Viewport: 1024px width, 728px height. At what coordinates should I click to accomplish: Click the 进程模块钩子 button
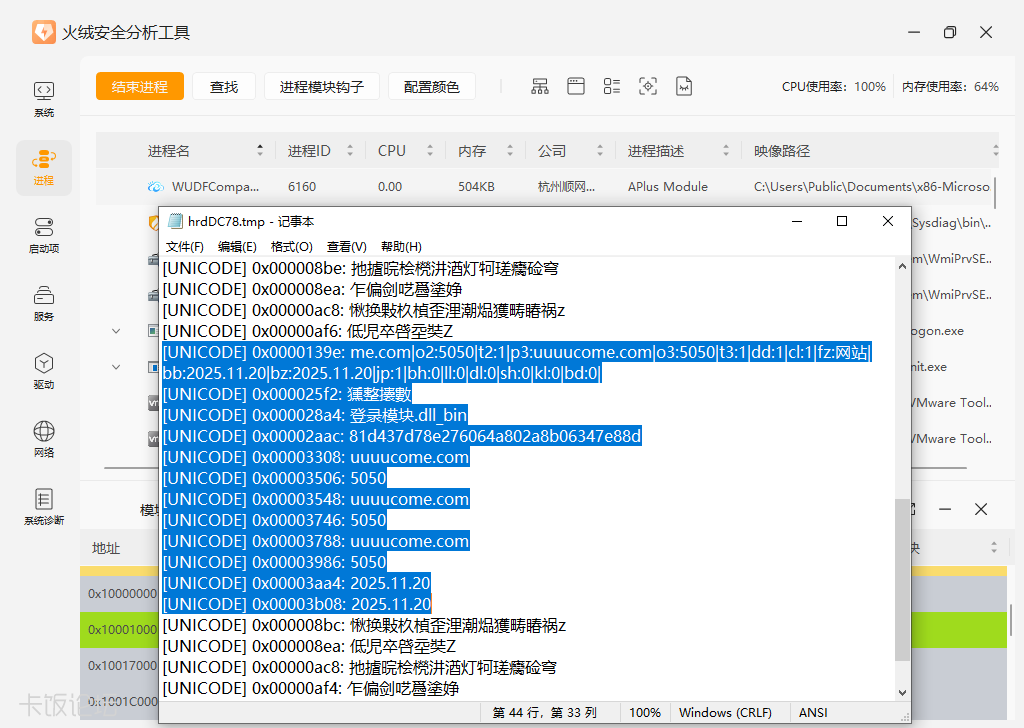(321, 87)
